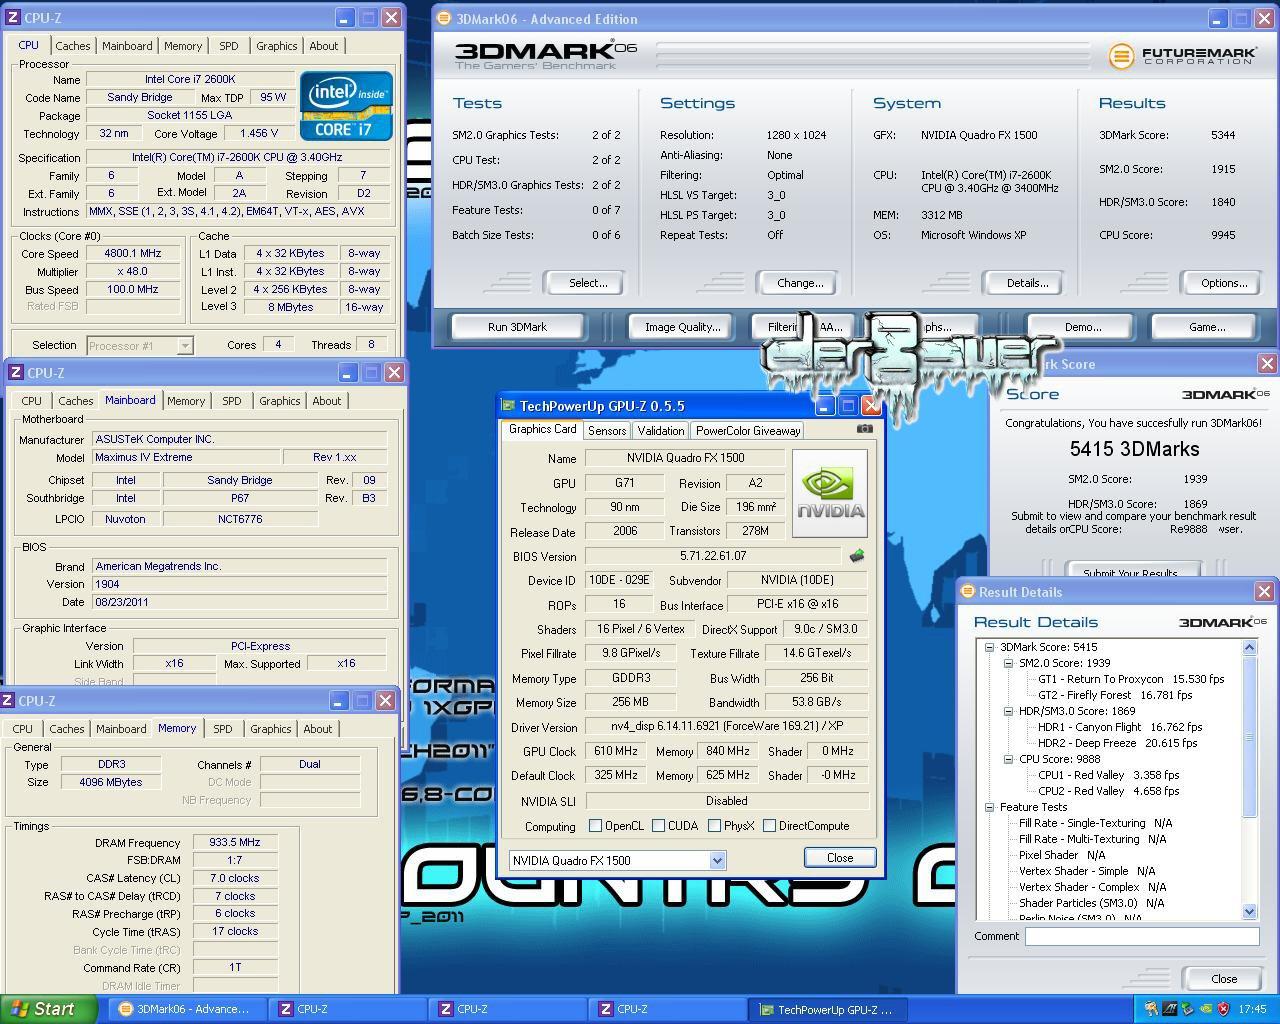Collapse the SM2.0 Score: 1939 node

click(1008, 663)
